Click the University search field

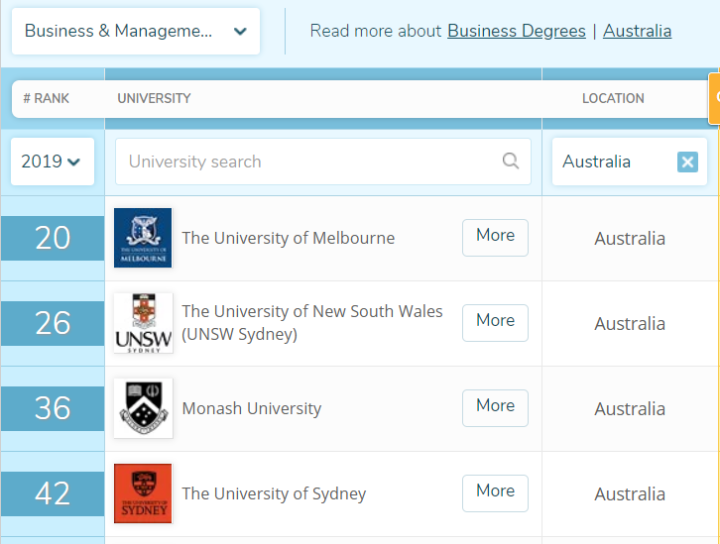click(x=323, y=162)
